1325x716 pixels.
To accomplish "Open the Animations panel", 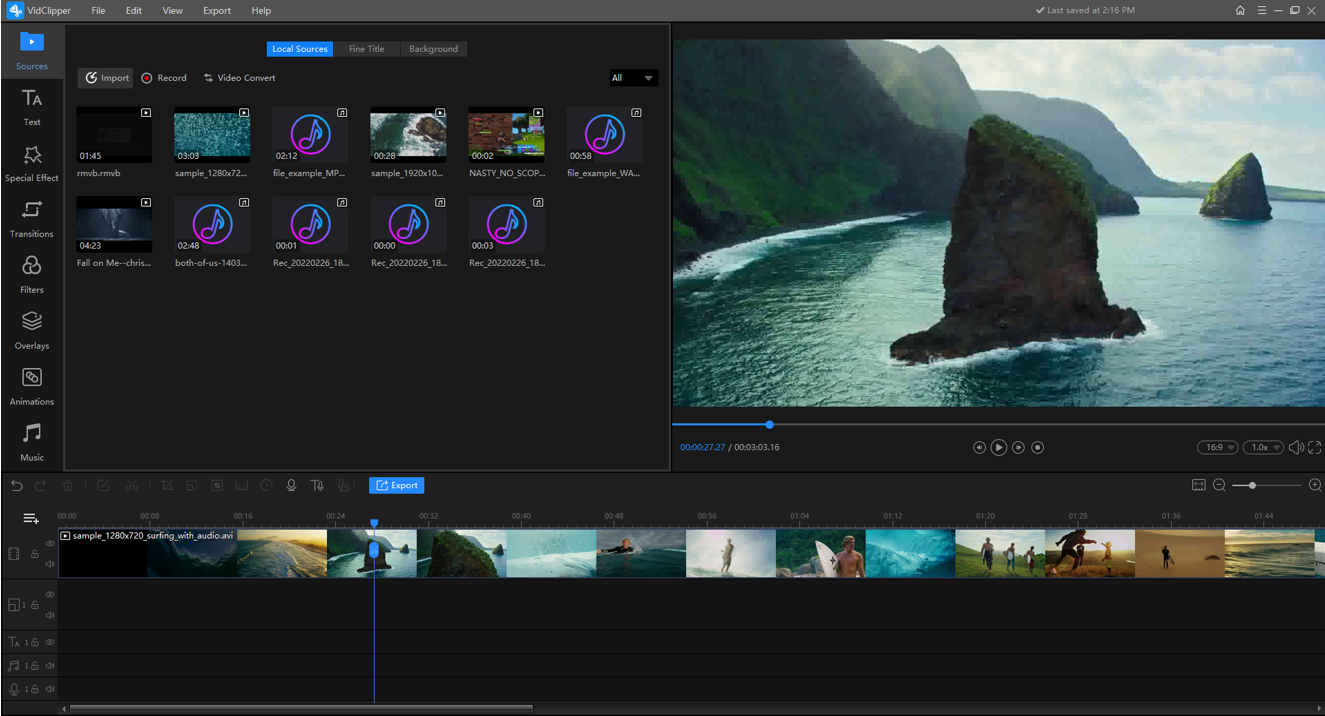I will (32, 387).
